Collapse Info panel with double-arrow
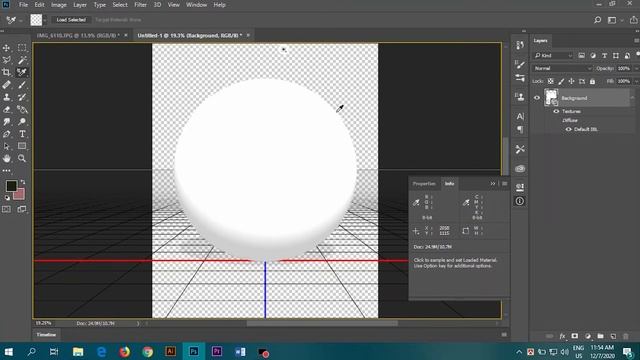Viewport: 640px width, 360px height. click(493, 184)
